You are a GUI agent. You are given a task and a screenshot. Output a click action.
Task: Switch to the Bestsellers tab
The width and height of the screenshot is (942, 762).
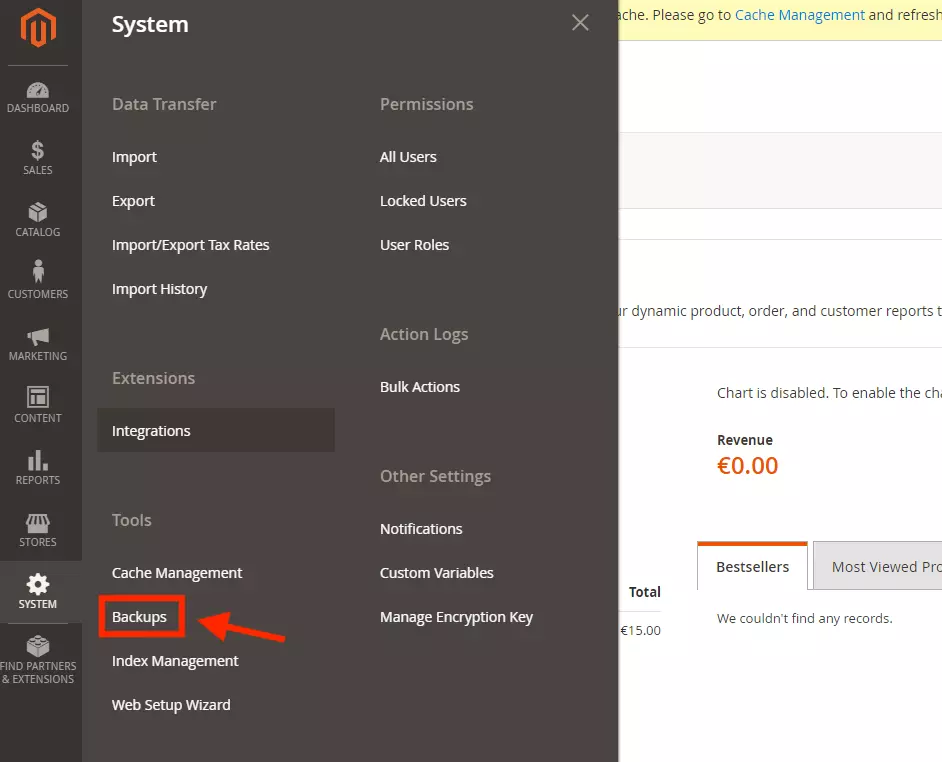(x=752, y=567)
